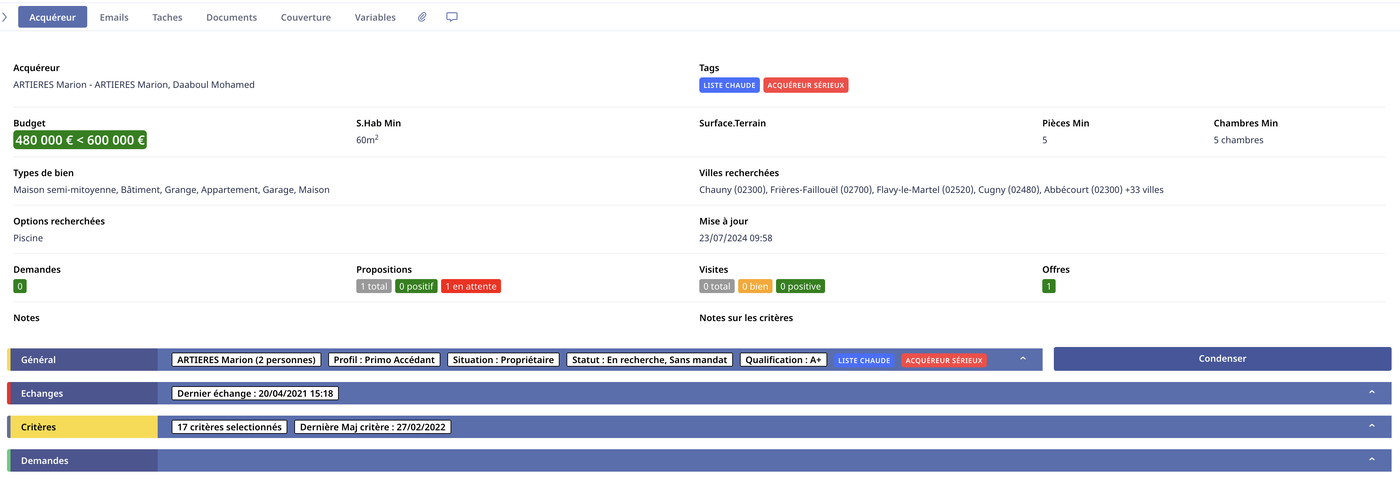Select the Couverture tab
The height and width of the screenshot is (479, 1400).
(x=305, y=17)
